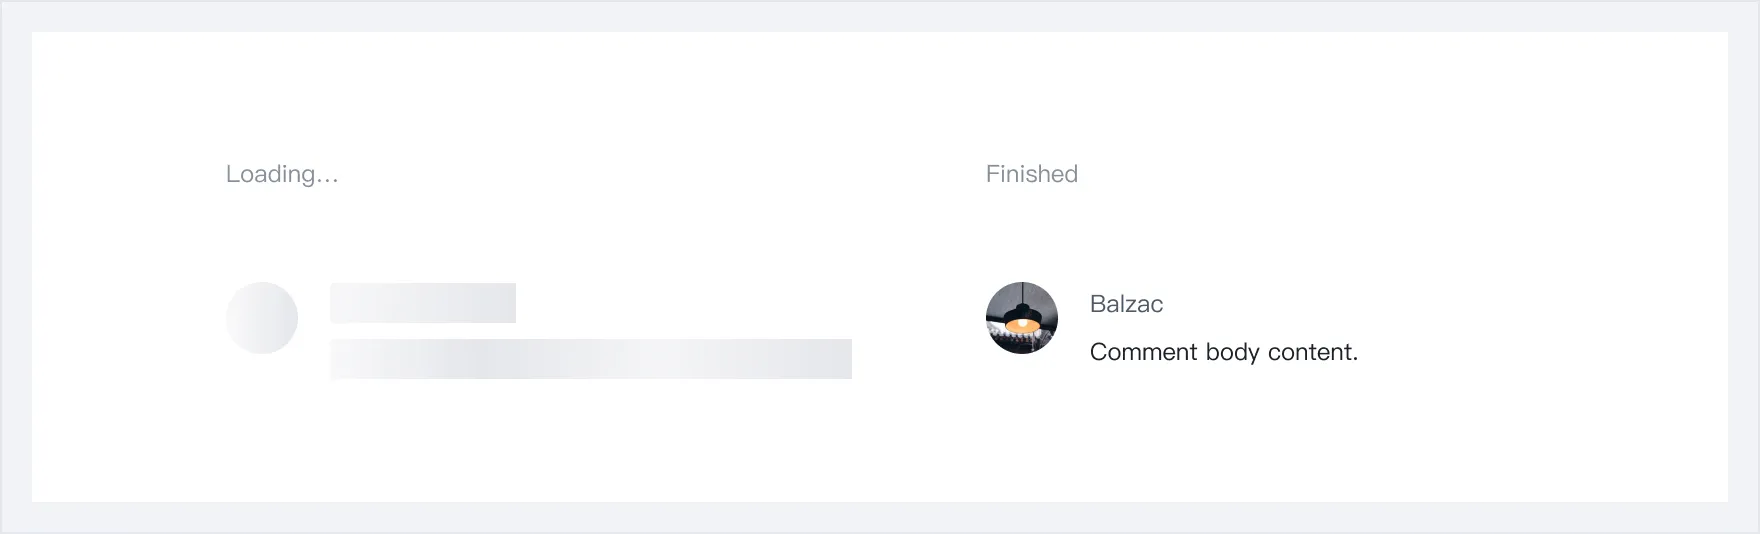
Task: Select the short skeleton title bar
Action: [x=423, y=303]
